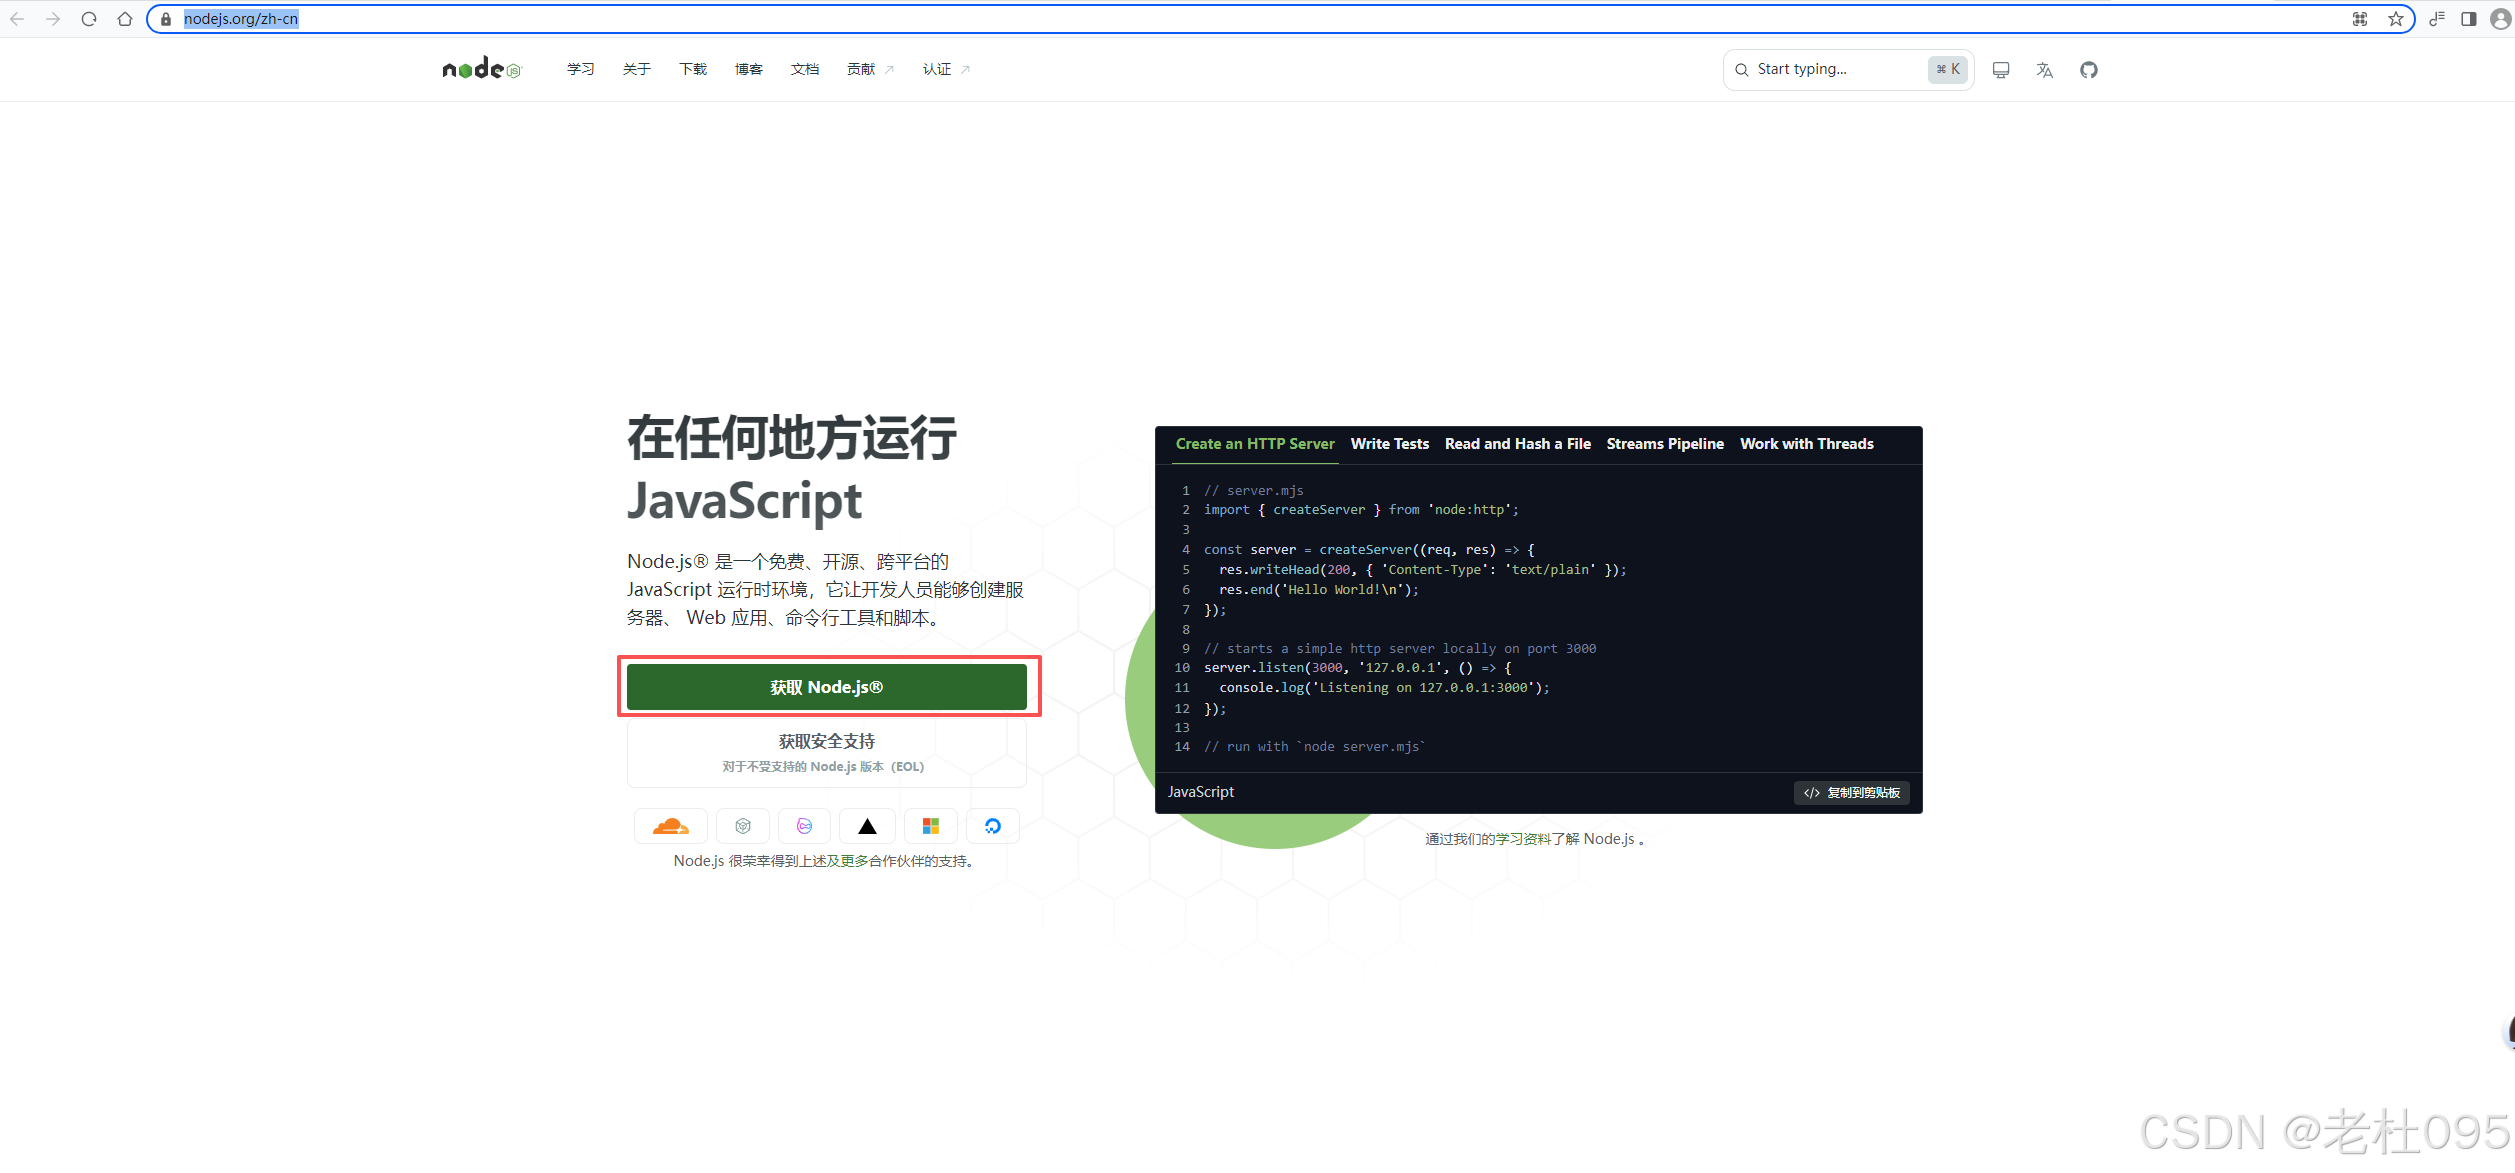Click the DigitalOcean sponsor logo
The width and height of the screenshot is (2515, 1173).
point(992,826)
